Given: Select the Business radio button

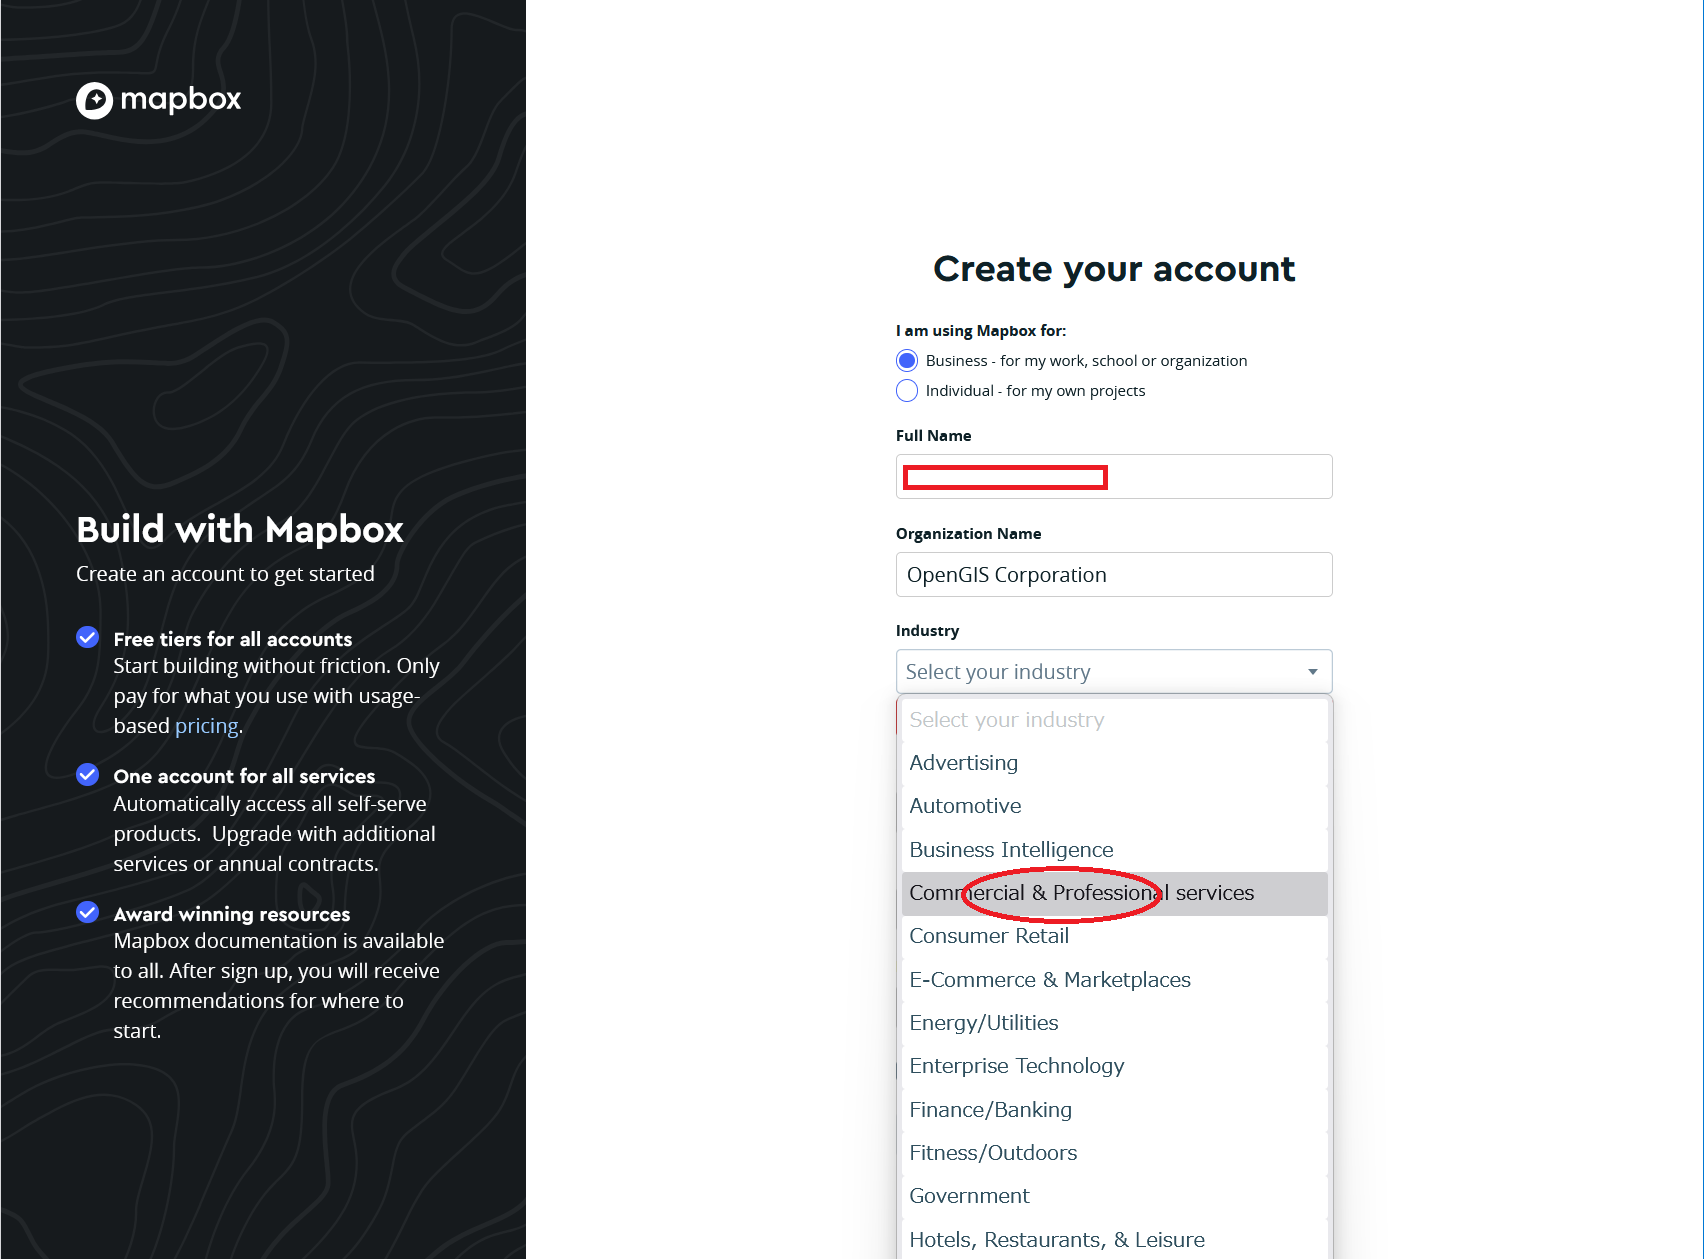Looking at the screenshot, I should pos(907,361).
